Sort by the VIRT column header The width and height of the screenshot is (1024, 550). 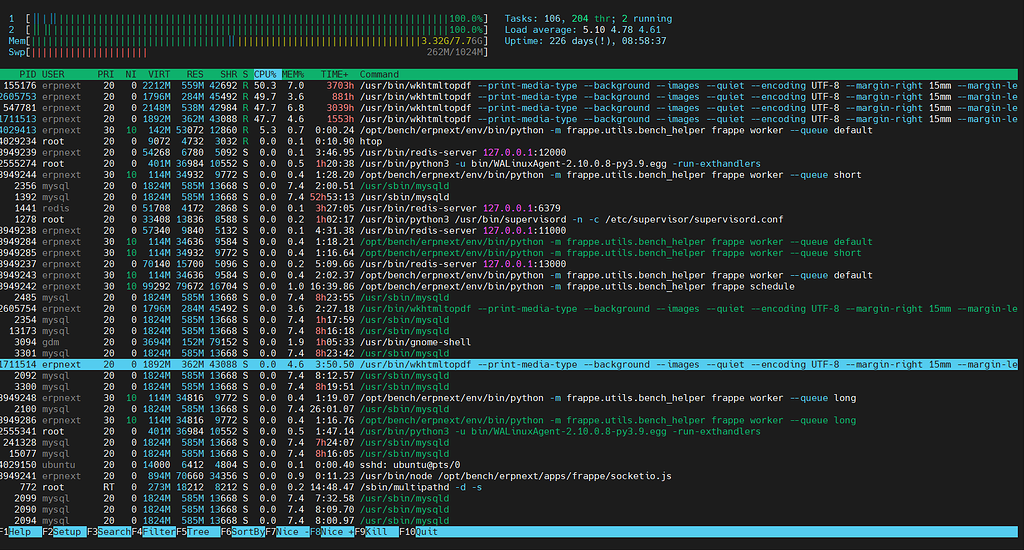click(159, 74)
